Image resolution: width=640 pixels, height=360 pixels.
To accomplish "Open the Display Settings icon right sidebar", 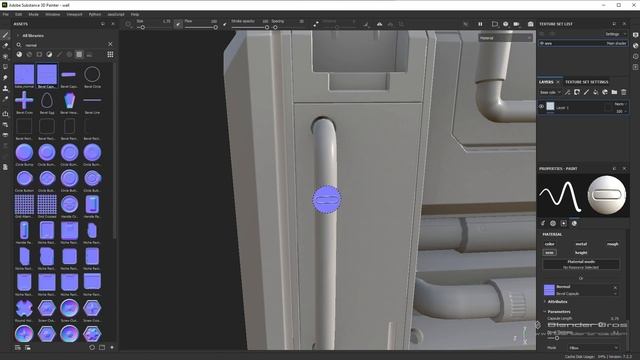I will pyautogui.click(x=636, y=35).
